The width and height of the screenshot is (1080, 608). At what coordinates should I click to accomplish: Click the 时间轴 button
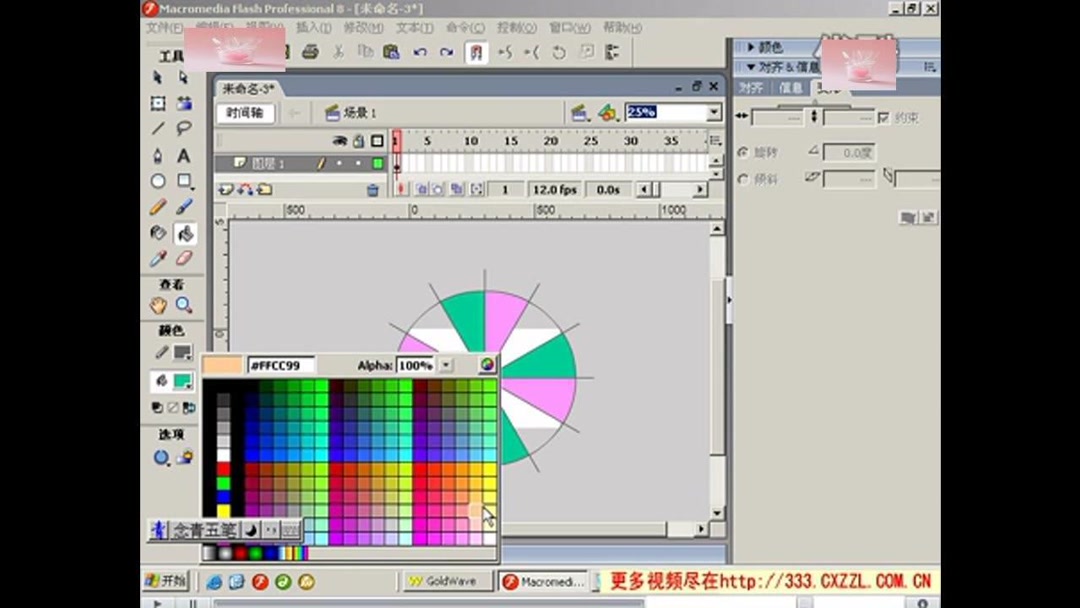245,113
